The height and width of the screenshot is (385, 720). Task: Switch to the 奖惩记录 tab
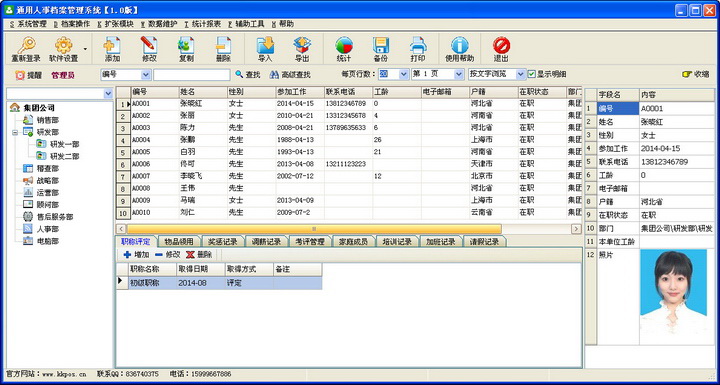click(x=223, y=242)
